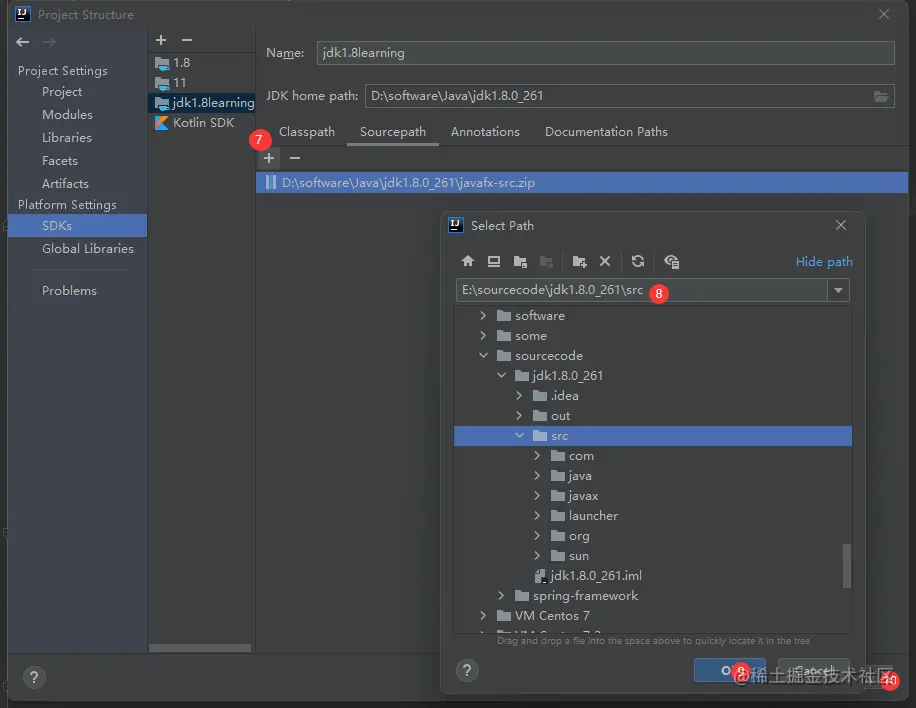Image resolution: width=916 pixels, height=708 pixels.
Task: Open Facets settings page
Action: [x=60, y=161]
